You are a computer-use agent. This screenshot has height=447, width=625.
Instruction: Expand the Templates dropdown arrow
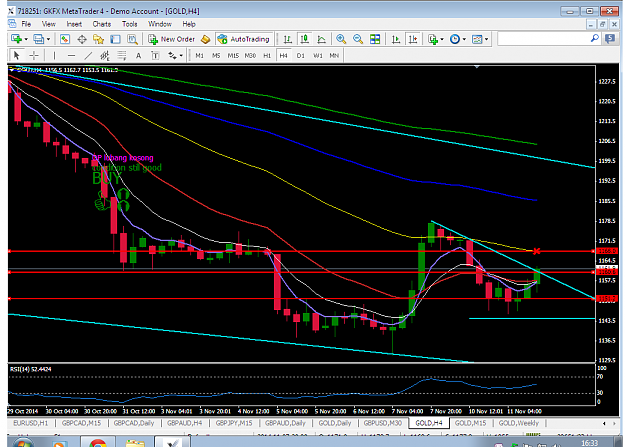[x=486, y=39]
